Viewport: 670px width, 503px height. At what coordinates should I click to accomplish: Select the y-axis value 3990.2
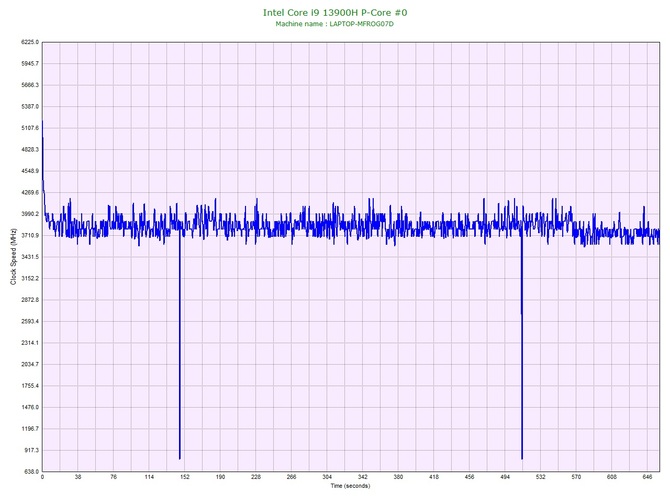[x=30, y=214]
